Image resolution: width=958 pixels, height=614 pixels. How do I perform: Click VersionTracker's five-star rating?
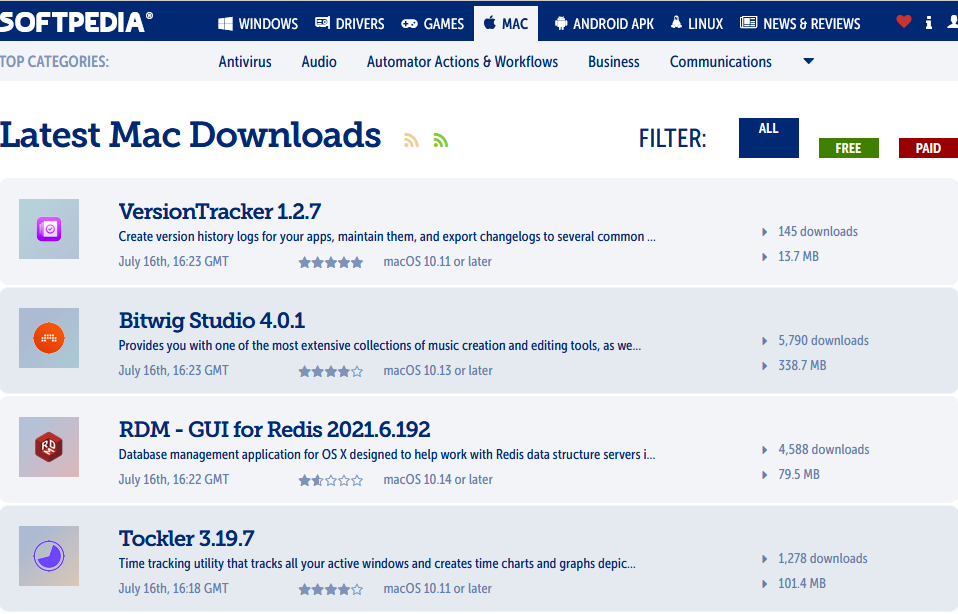tap(331, 263)
